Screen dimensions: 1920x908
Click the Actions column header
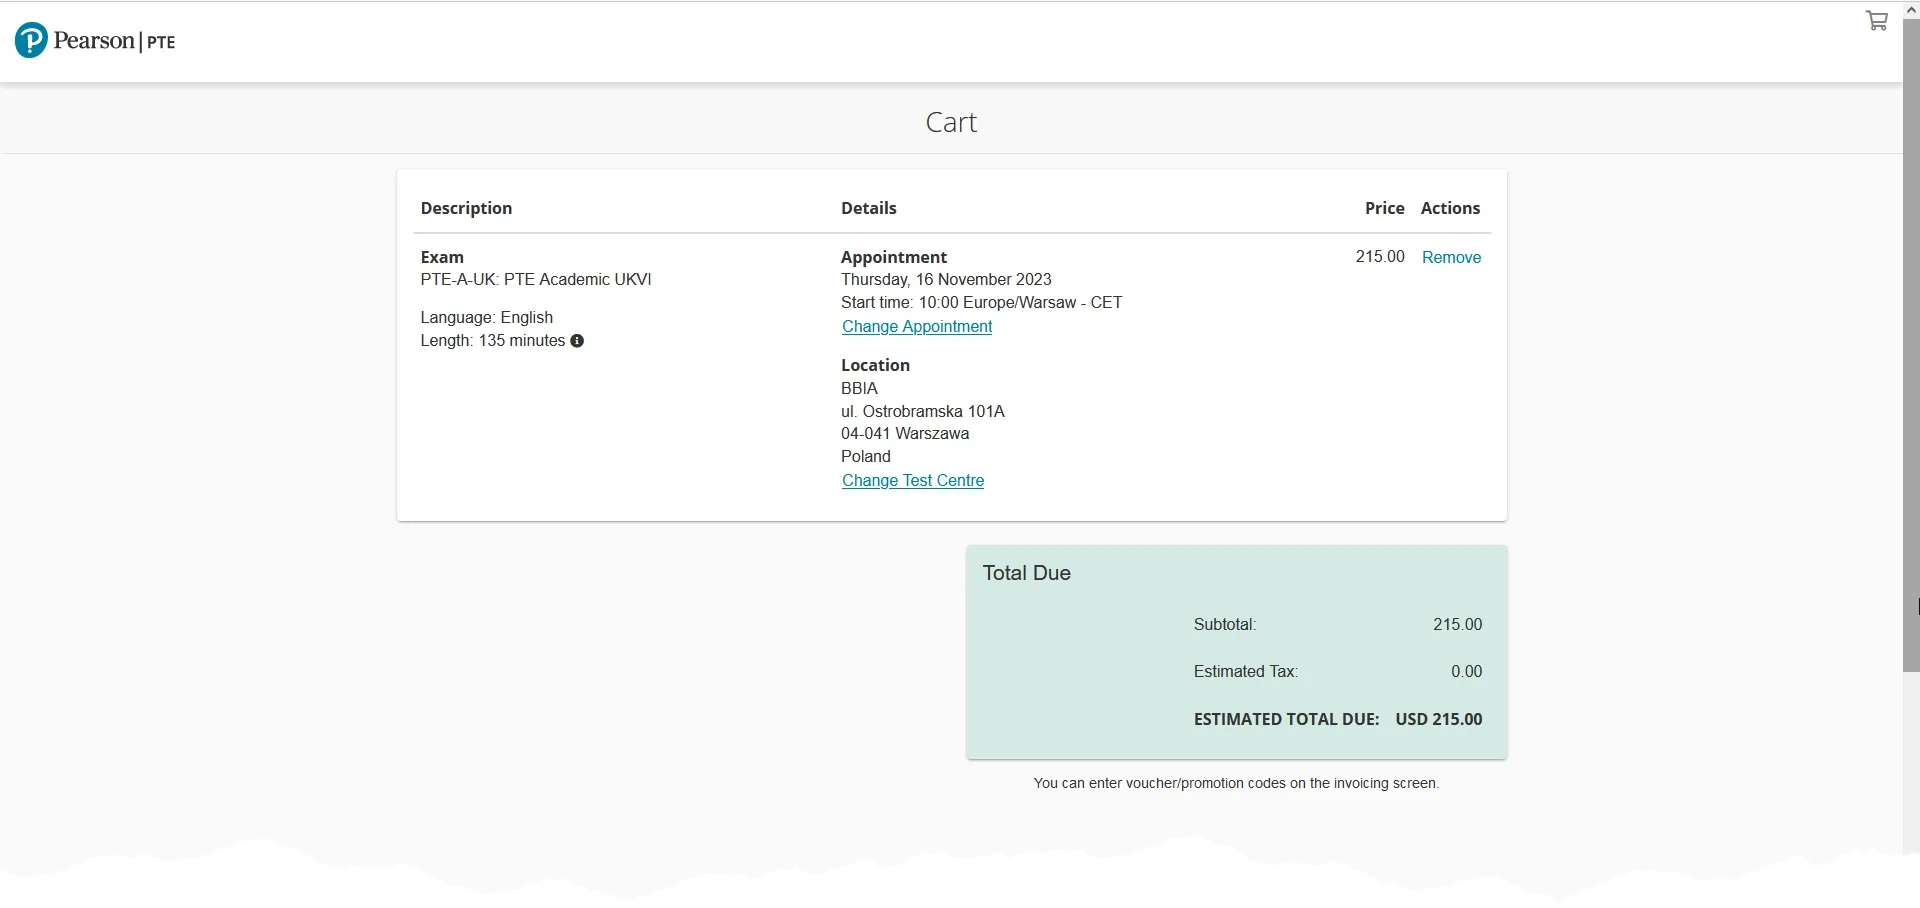click(1450, 208)
